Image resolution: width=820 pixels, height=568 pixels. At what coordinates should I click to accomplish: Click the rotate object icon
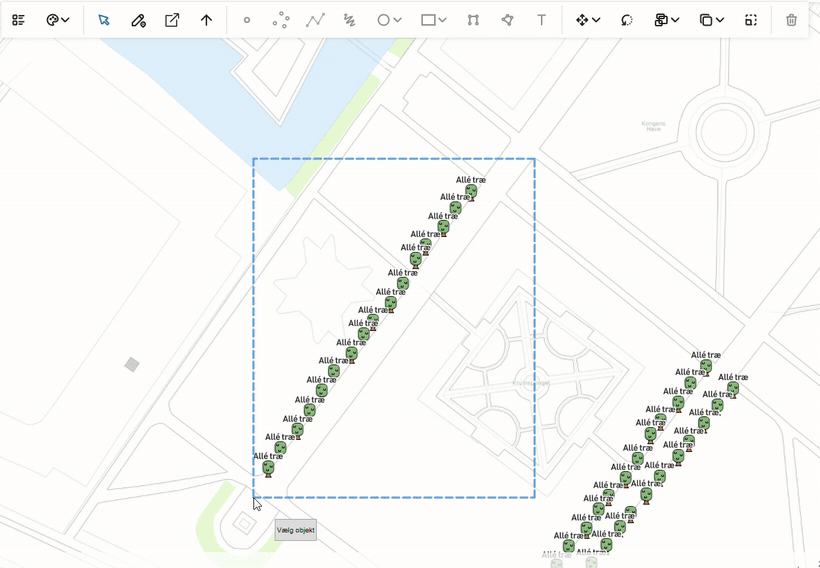[x=627, y=20]
